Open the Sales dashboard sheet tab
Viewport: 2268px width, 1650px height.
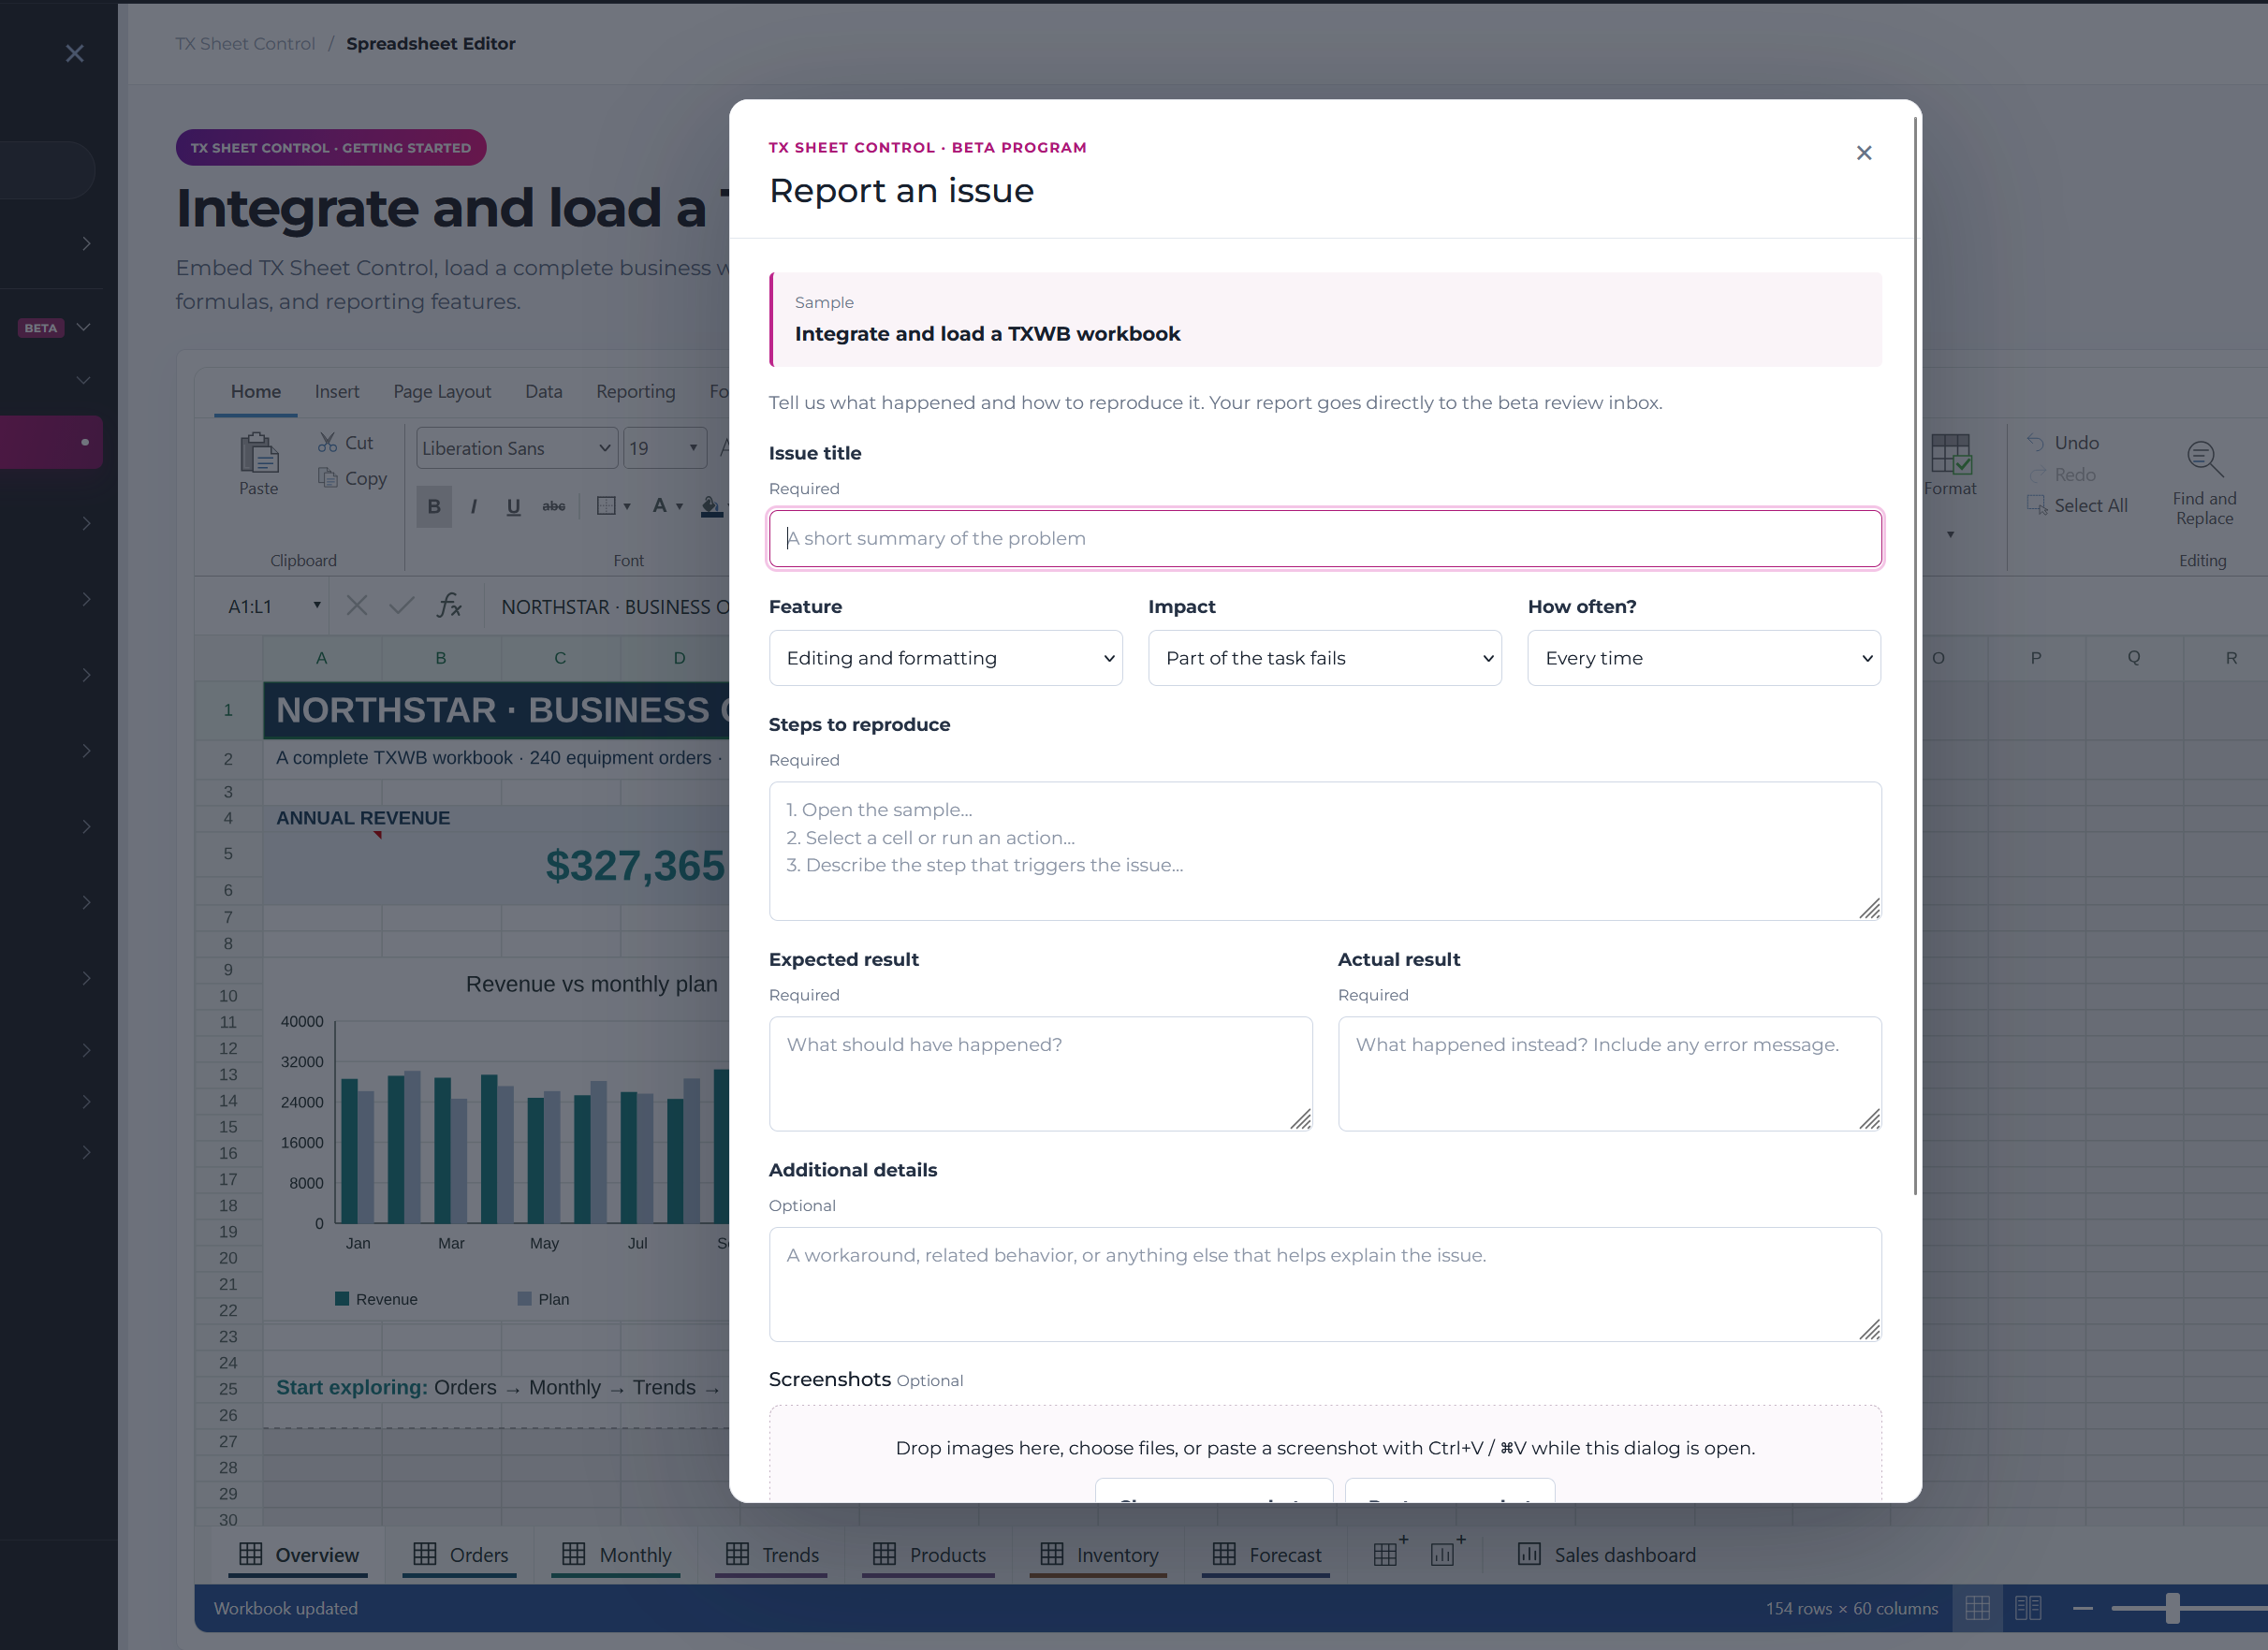[x=1606, y=1555]
